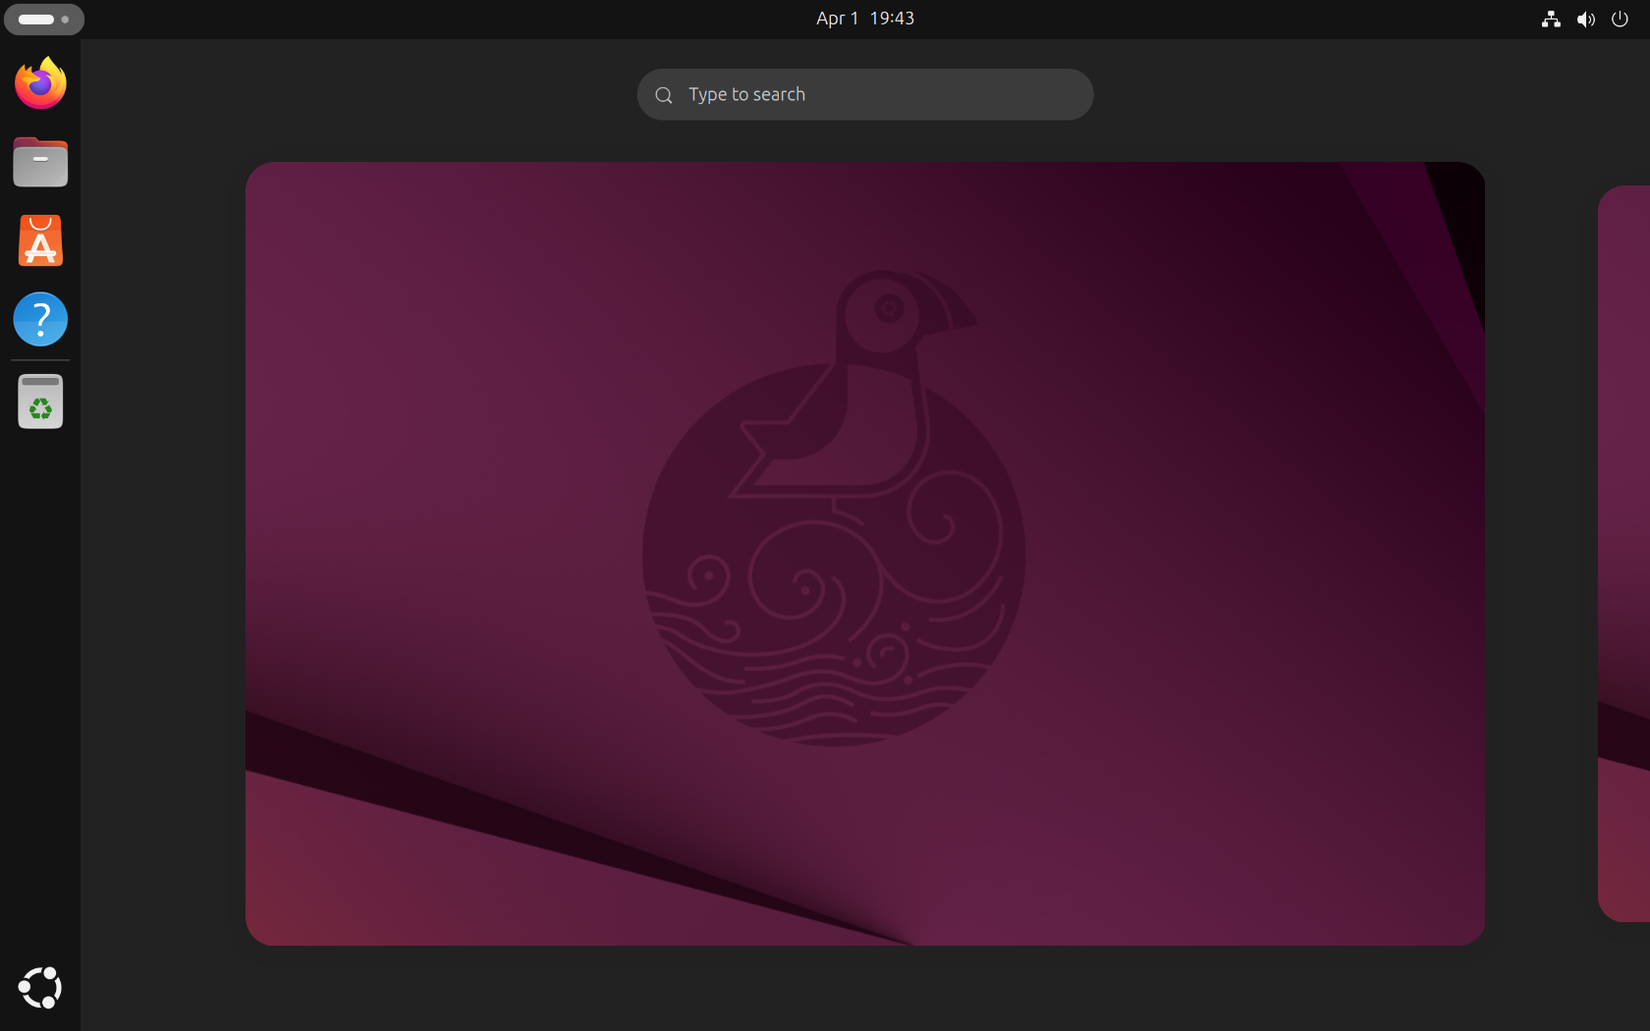Click 19:43 clock in the top bar
The width and height of the screenshot is (1650, 1031).
892,18
